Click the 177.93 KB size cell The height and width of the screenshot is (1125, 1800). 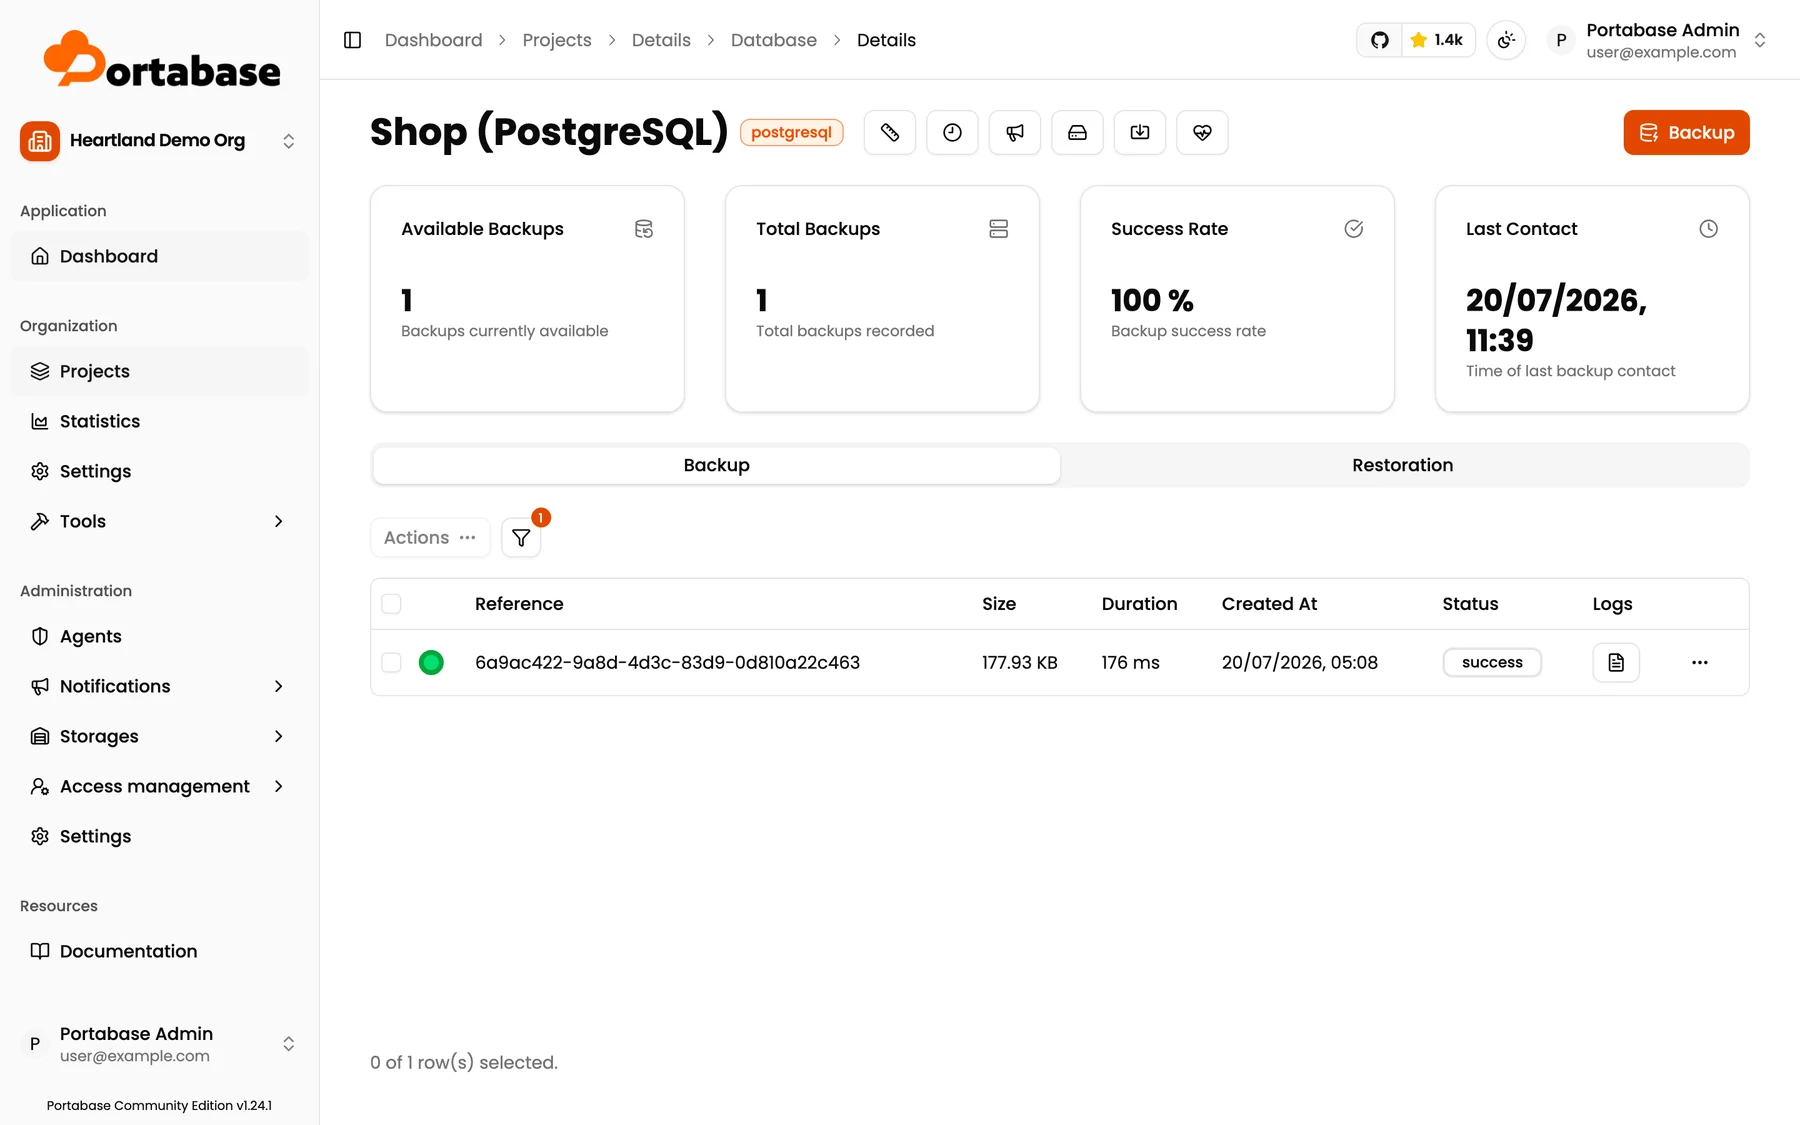[1019, 662]
